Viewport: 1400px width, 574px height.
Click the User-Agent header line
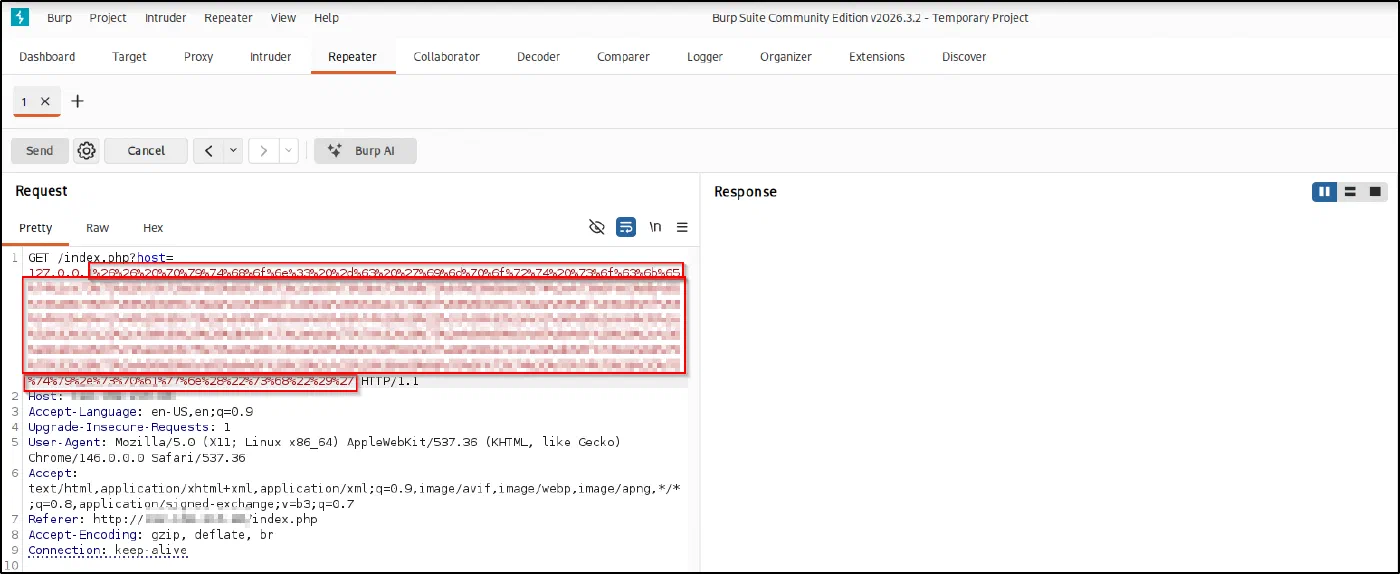pyautogui.click(x=325, y=450)
